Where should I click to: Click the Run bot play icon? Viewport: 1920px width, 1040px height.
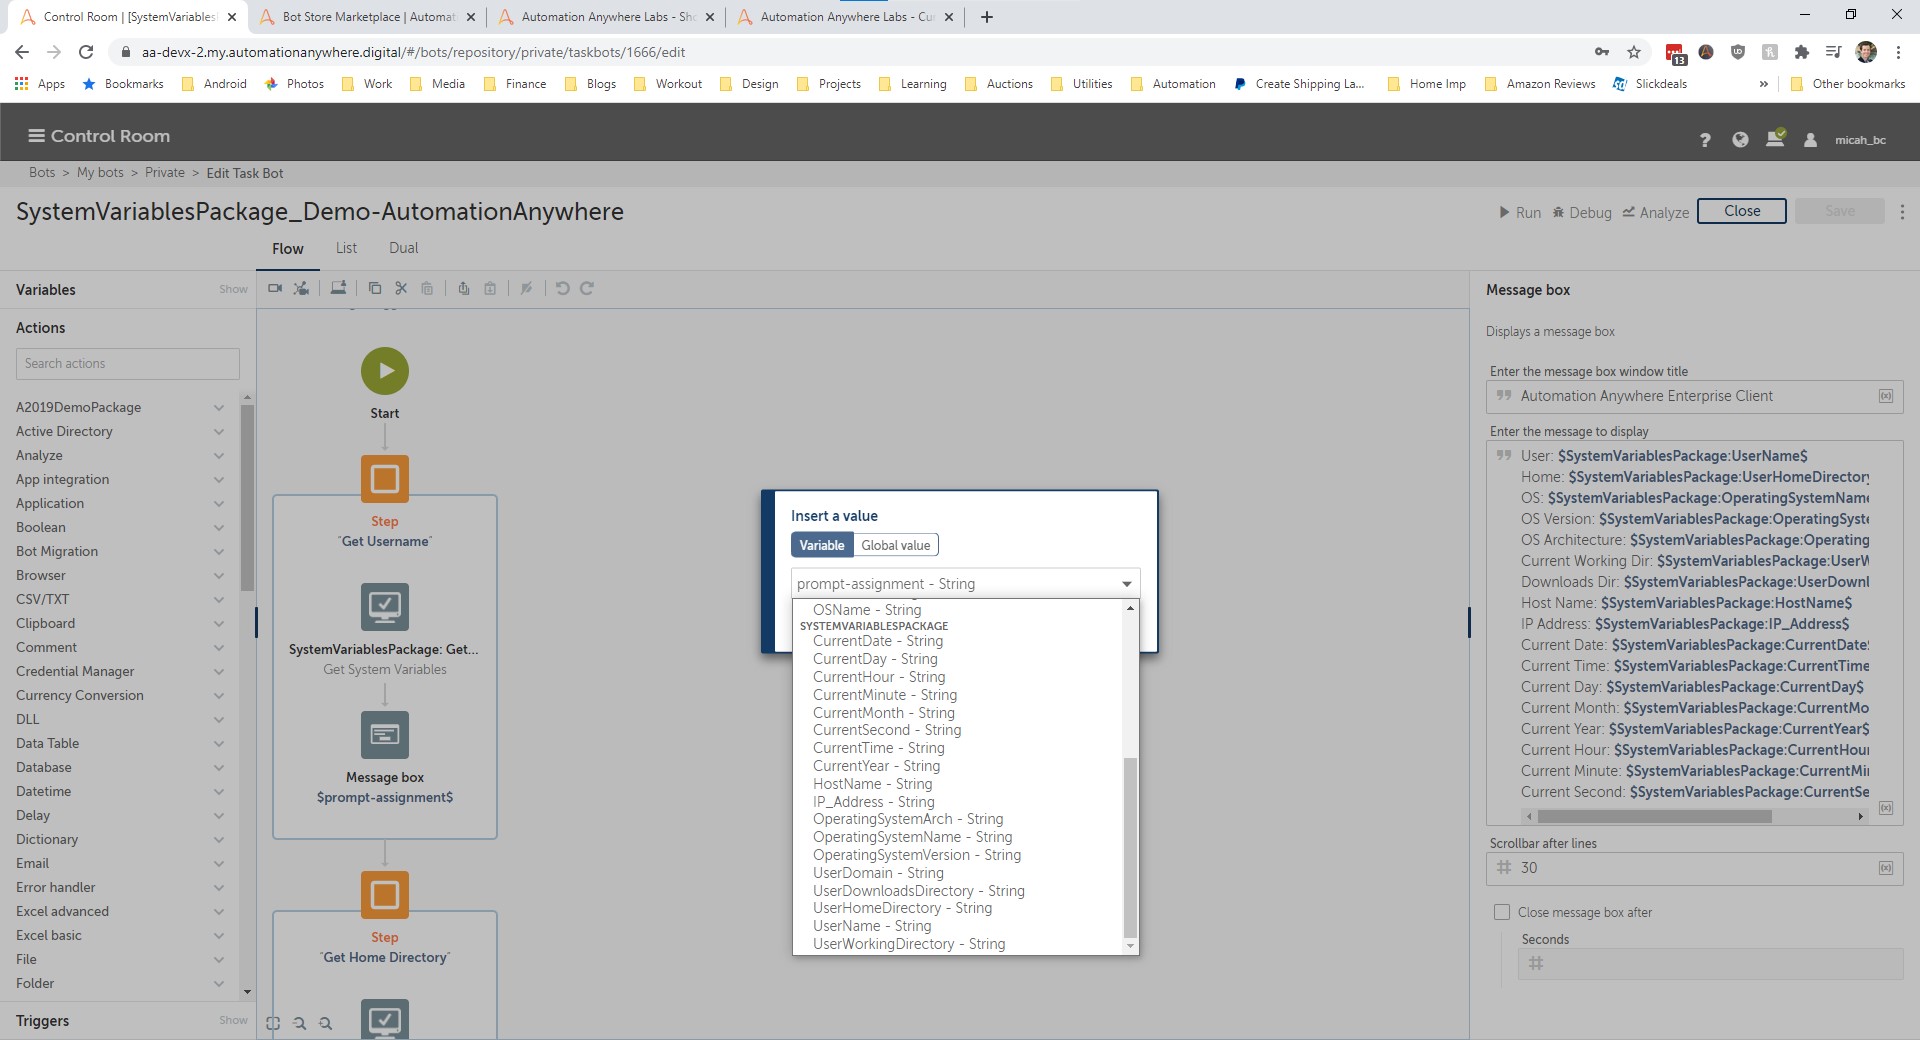(x=1504, y=212)
